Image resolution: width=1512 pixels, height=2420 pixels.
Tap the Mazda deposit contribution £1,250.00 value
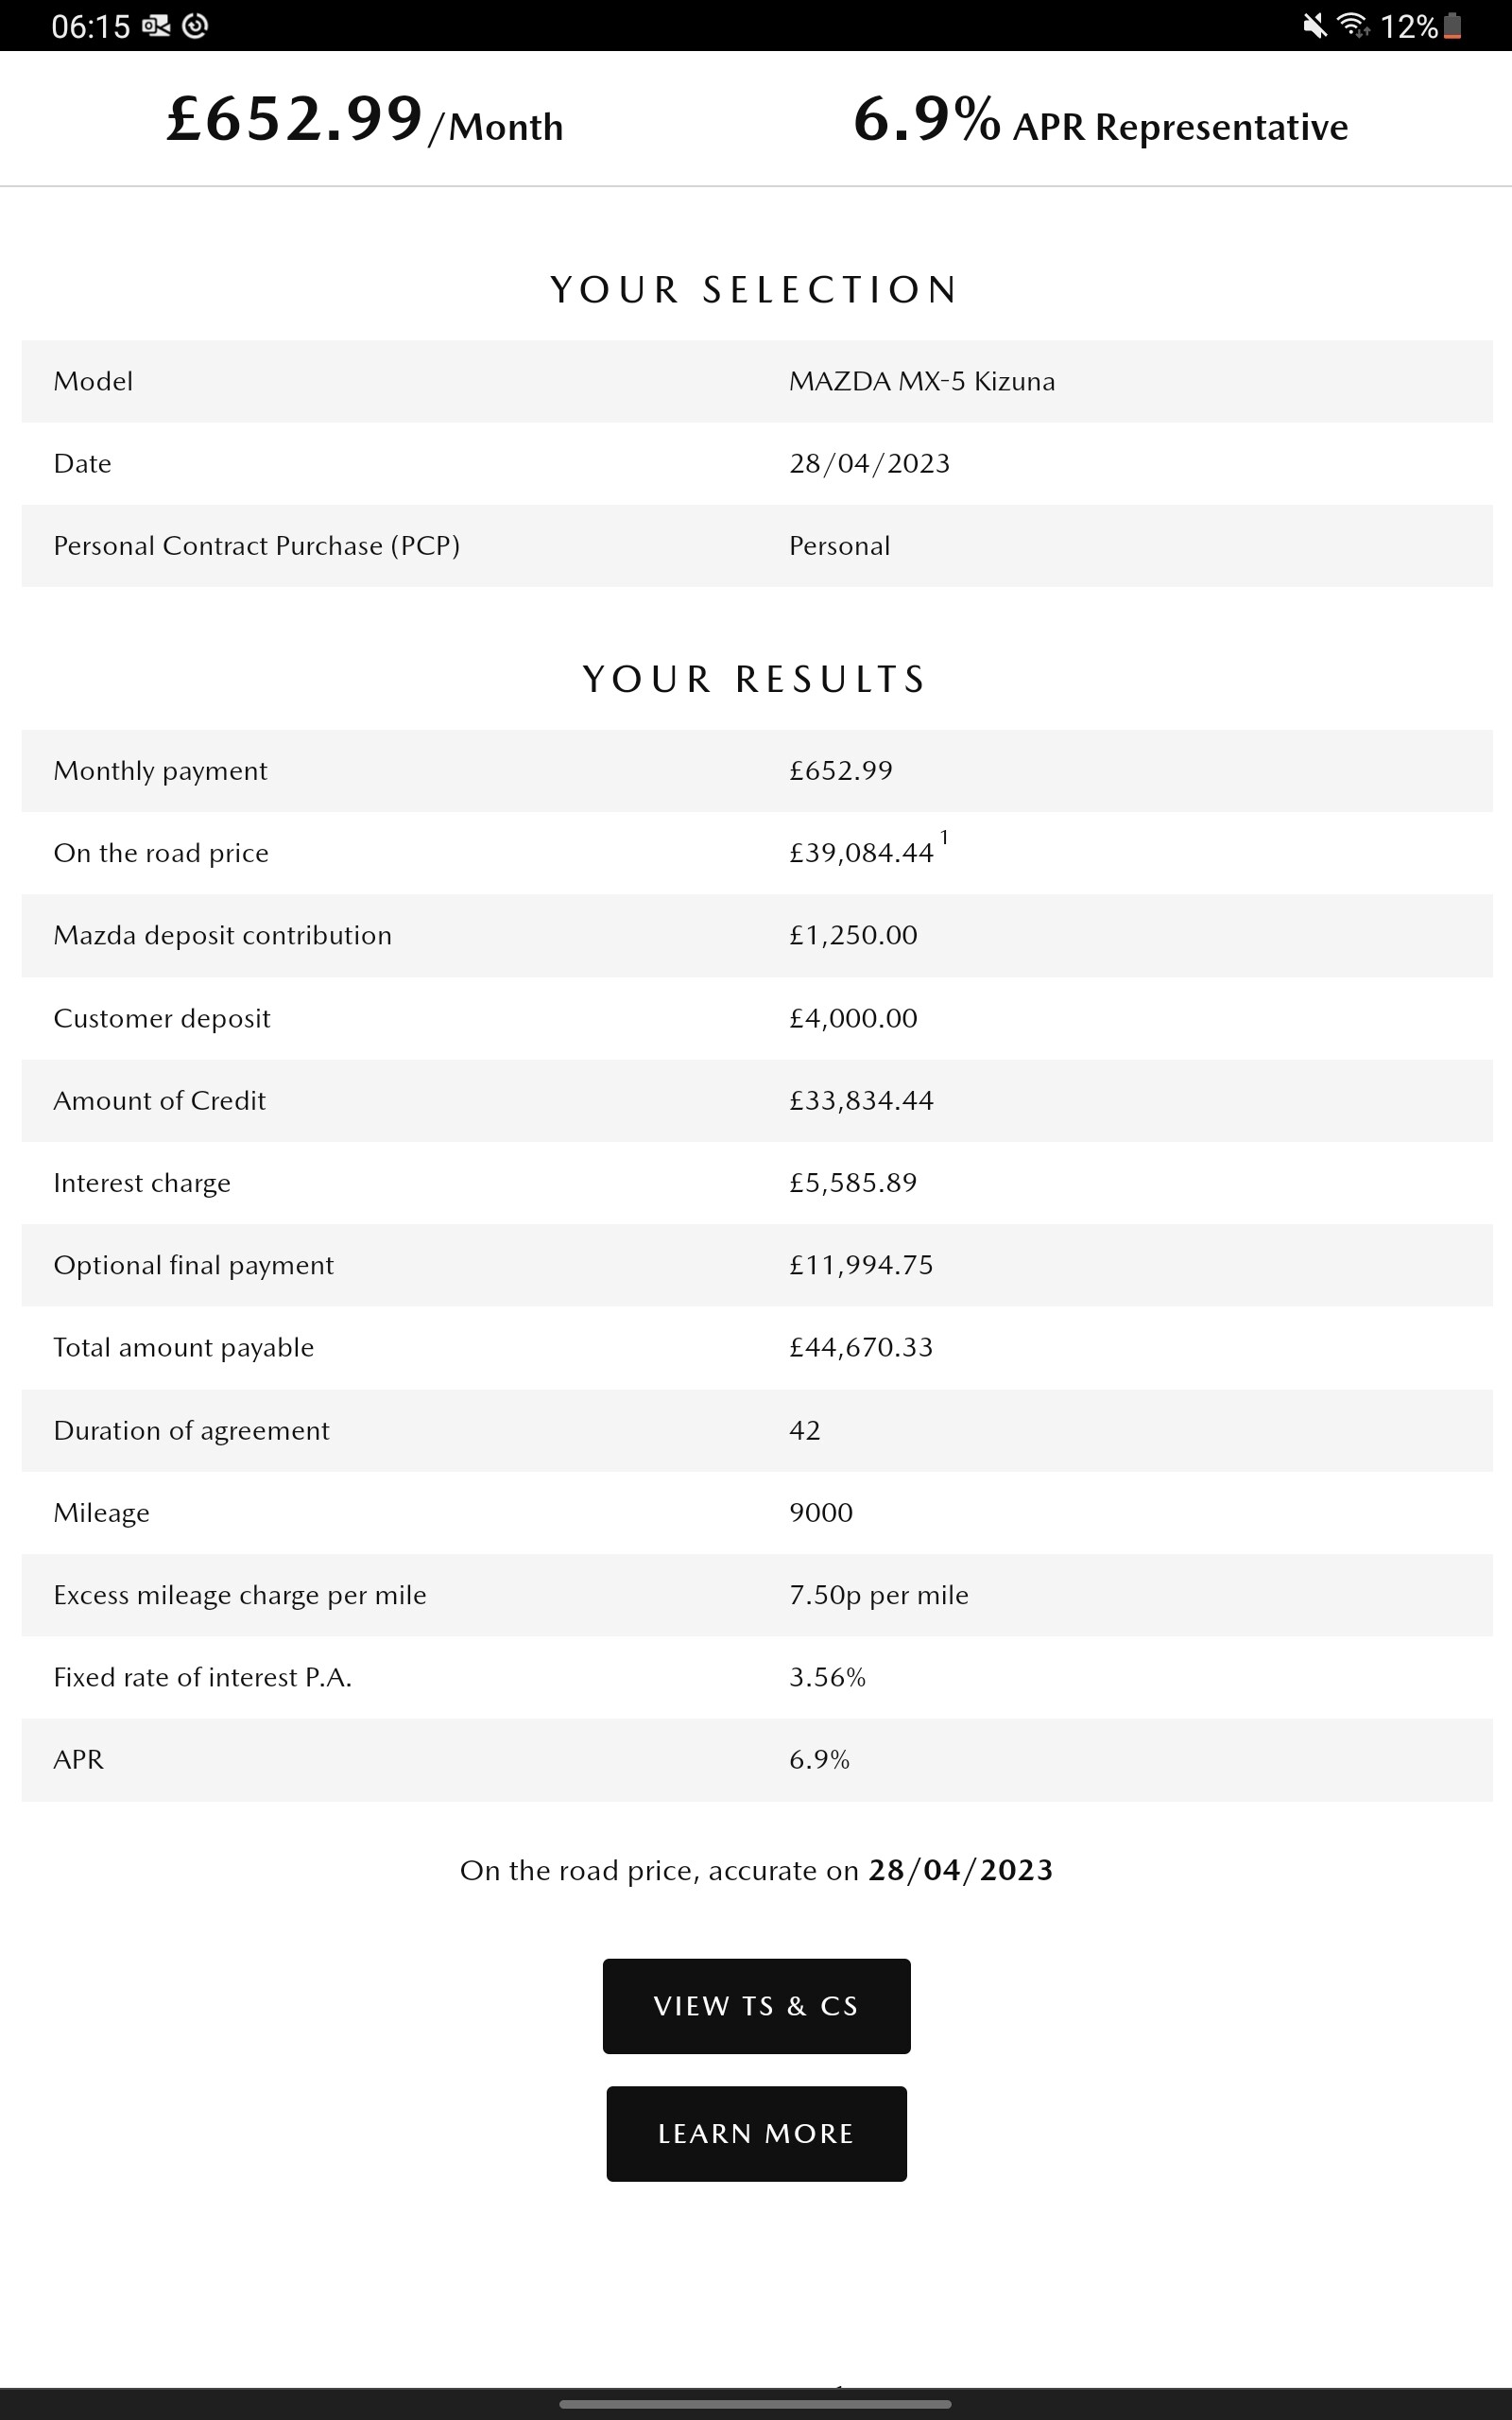(852, 935)
